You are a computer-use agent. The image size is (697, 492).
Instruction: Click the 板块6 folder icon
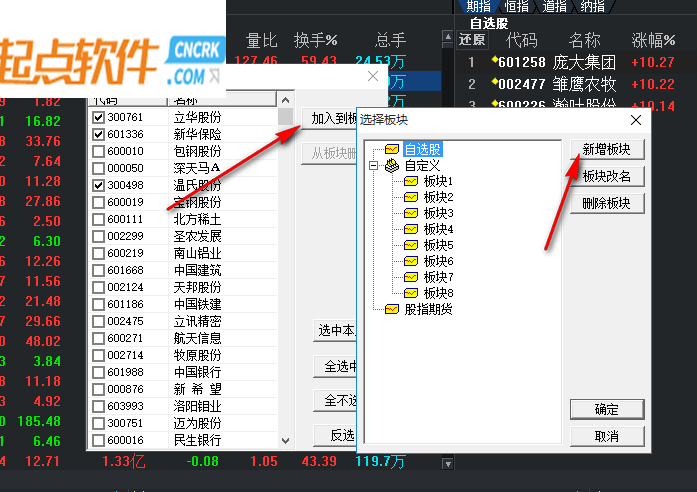coord(411,261)
